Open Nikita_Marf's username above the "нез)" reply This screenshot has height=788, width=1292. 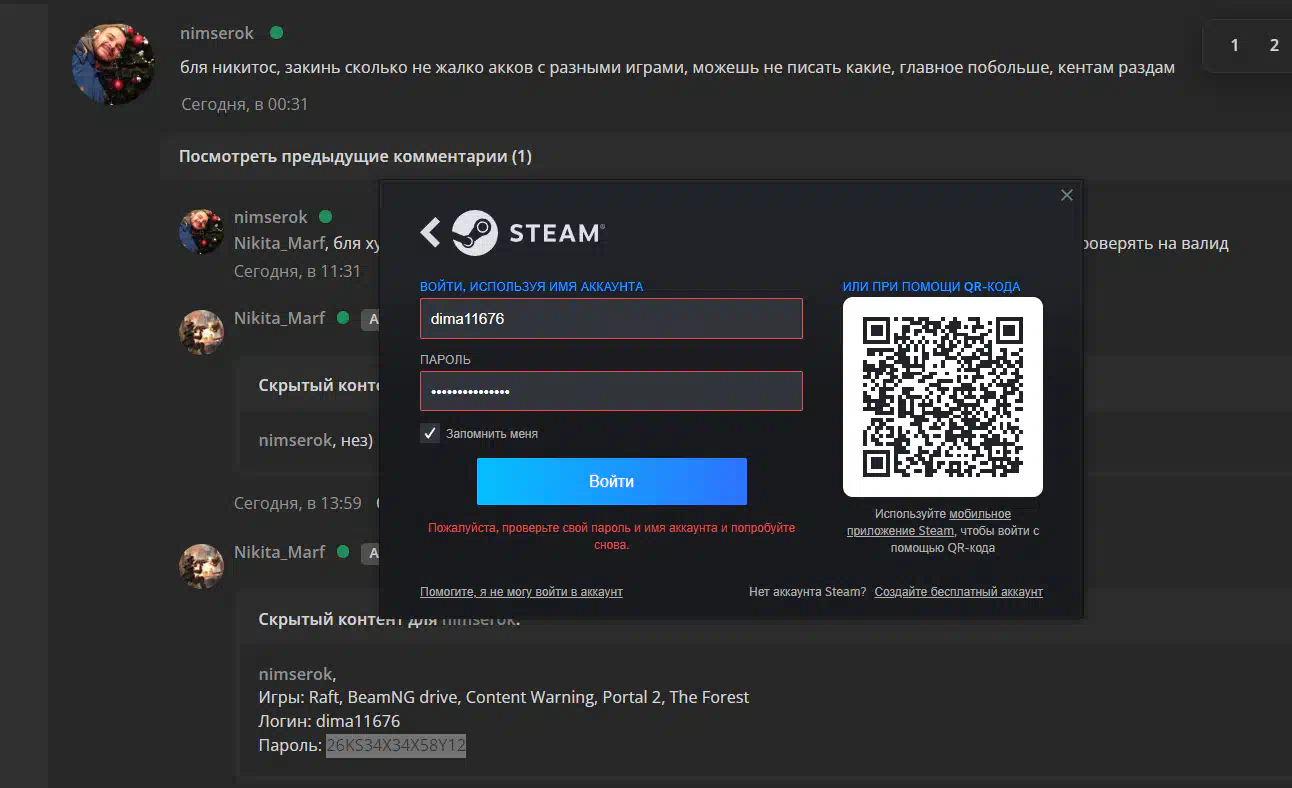[279, 318]
